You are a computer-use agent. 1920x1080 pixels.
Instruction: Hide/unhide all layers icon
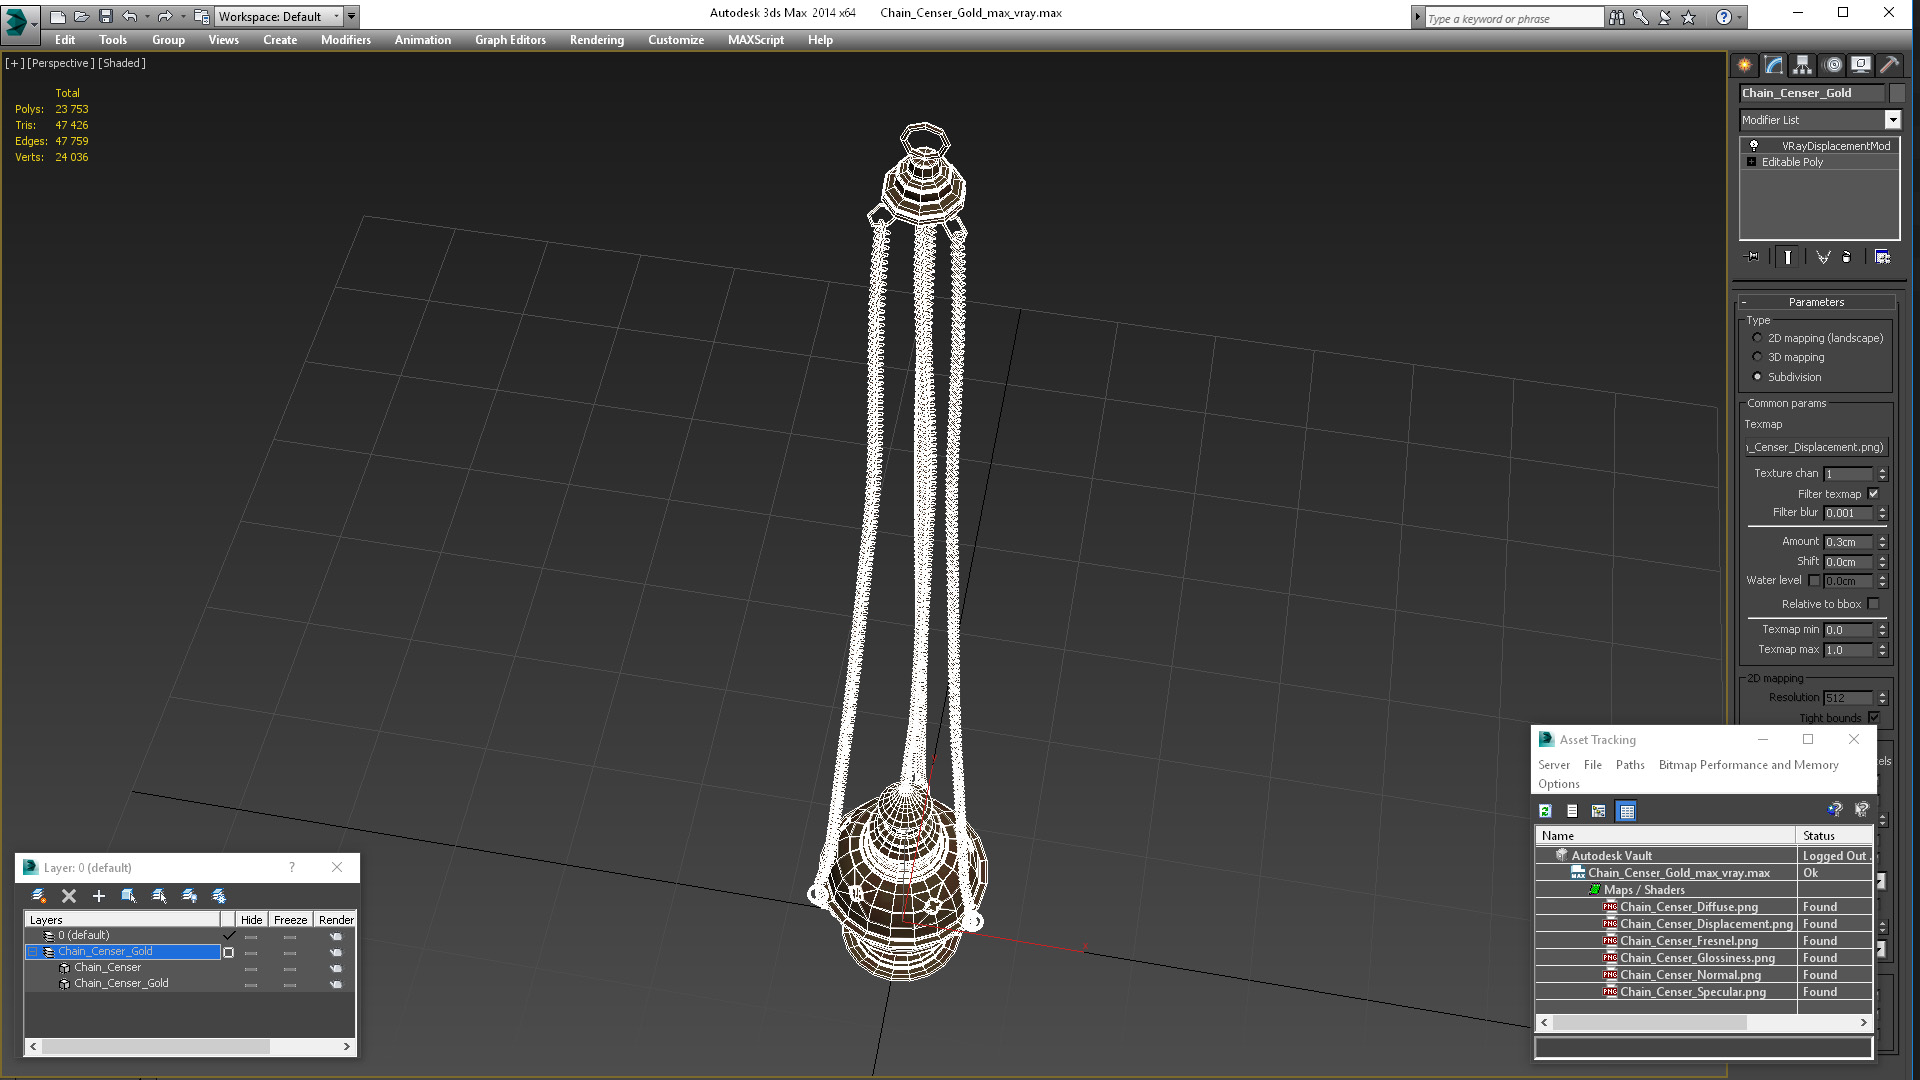(x=189, y=896)
